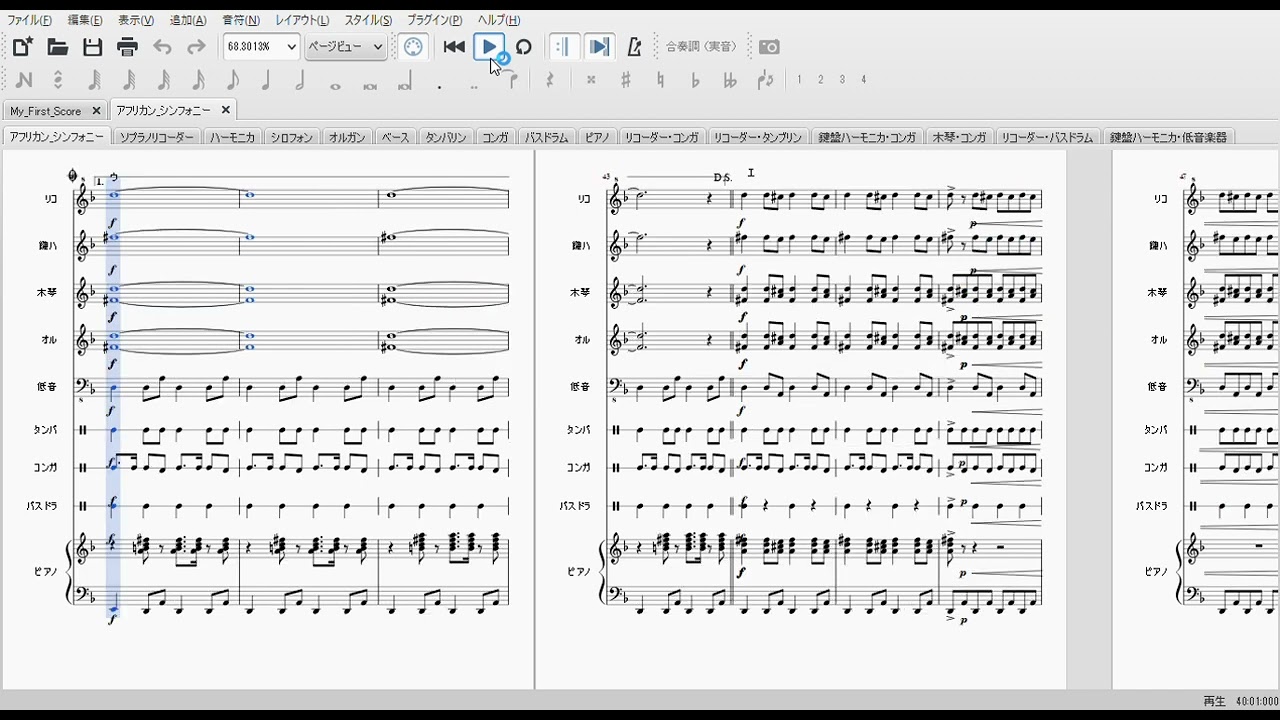Viewport: 1280px width, 720px height.
Task: Flip note stem direction
Action: [x=765, y=80]
